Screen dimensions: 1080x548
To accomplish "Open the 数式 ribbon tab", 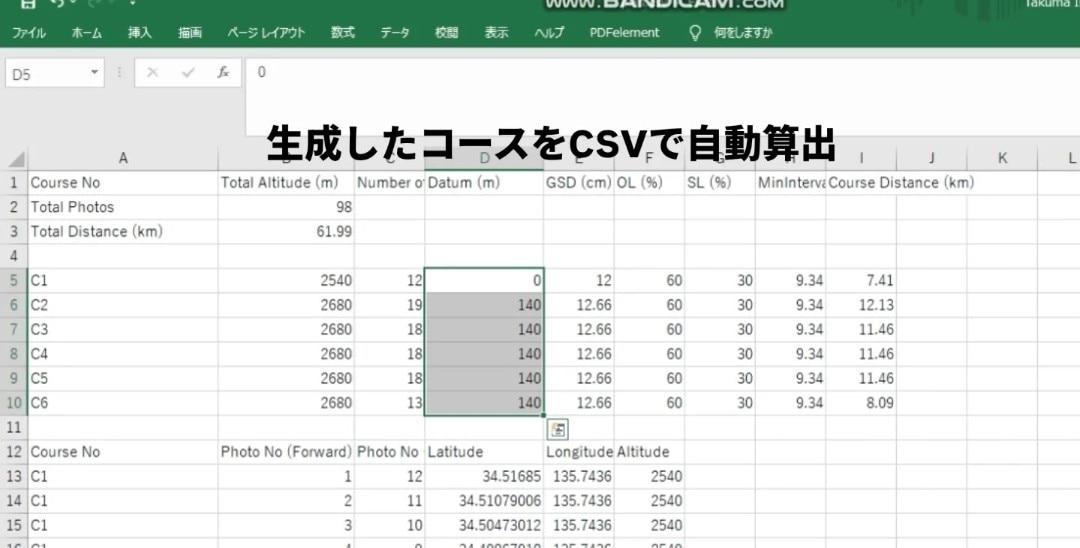I will 342,32.
